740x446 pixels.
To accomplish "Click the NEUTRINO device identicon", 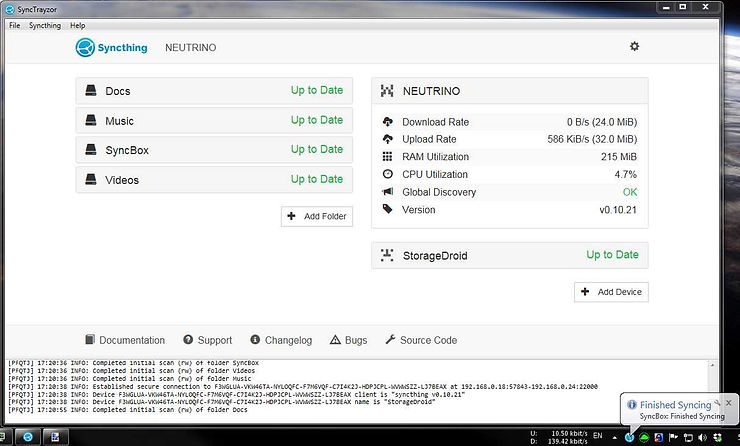I will coord(387,91).
